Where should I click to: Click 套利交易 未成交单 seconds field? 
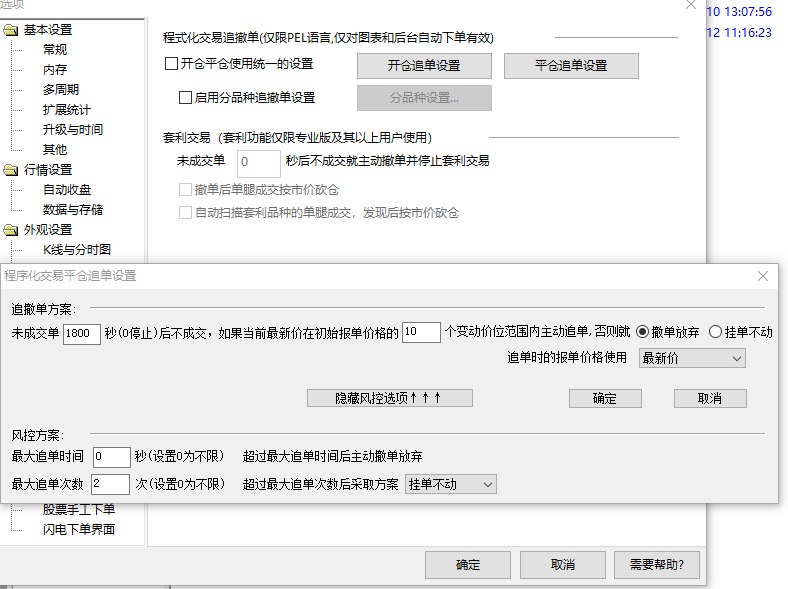click(x=258, y=162)
